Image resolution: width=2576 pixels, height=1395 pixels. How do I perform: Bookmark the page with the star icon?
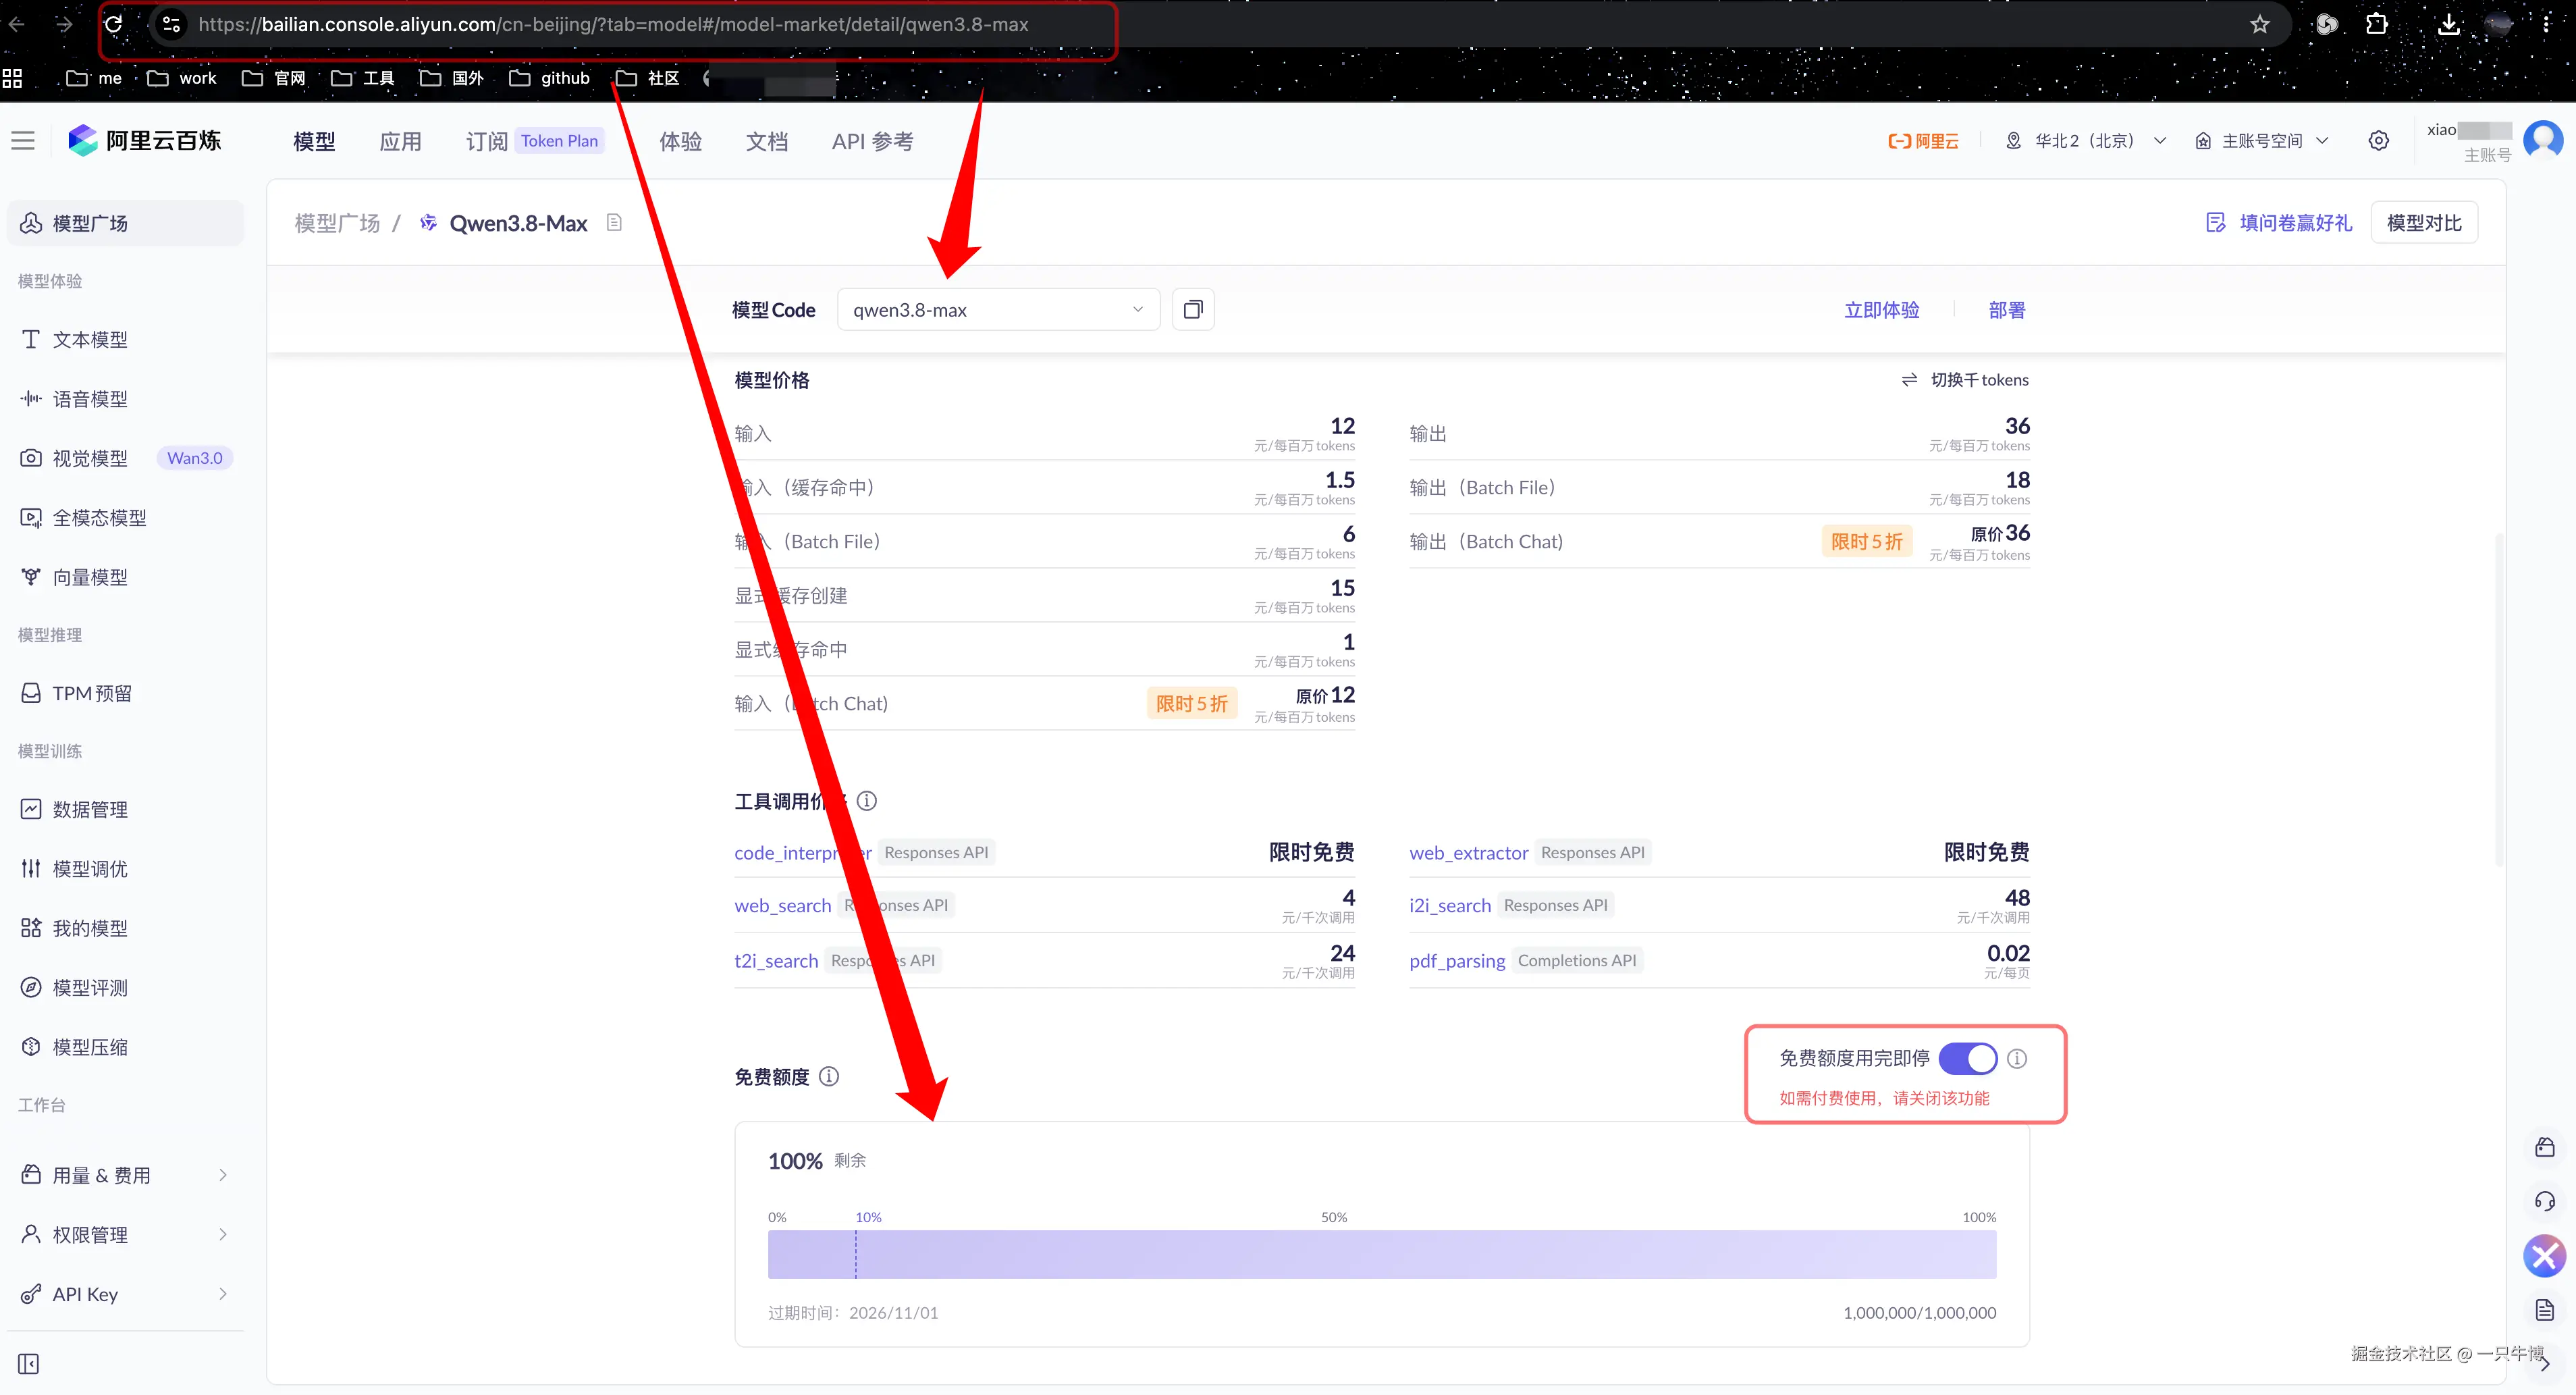[2260, 24]
